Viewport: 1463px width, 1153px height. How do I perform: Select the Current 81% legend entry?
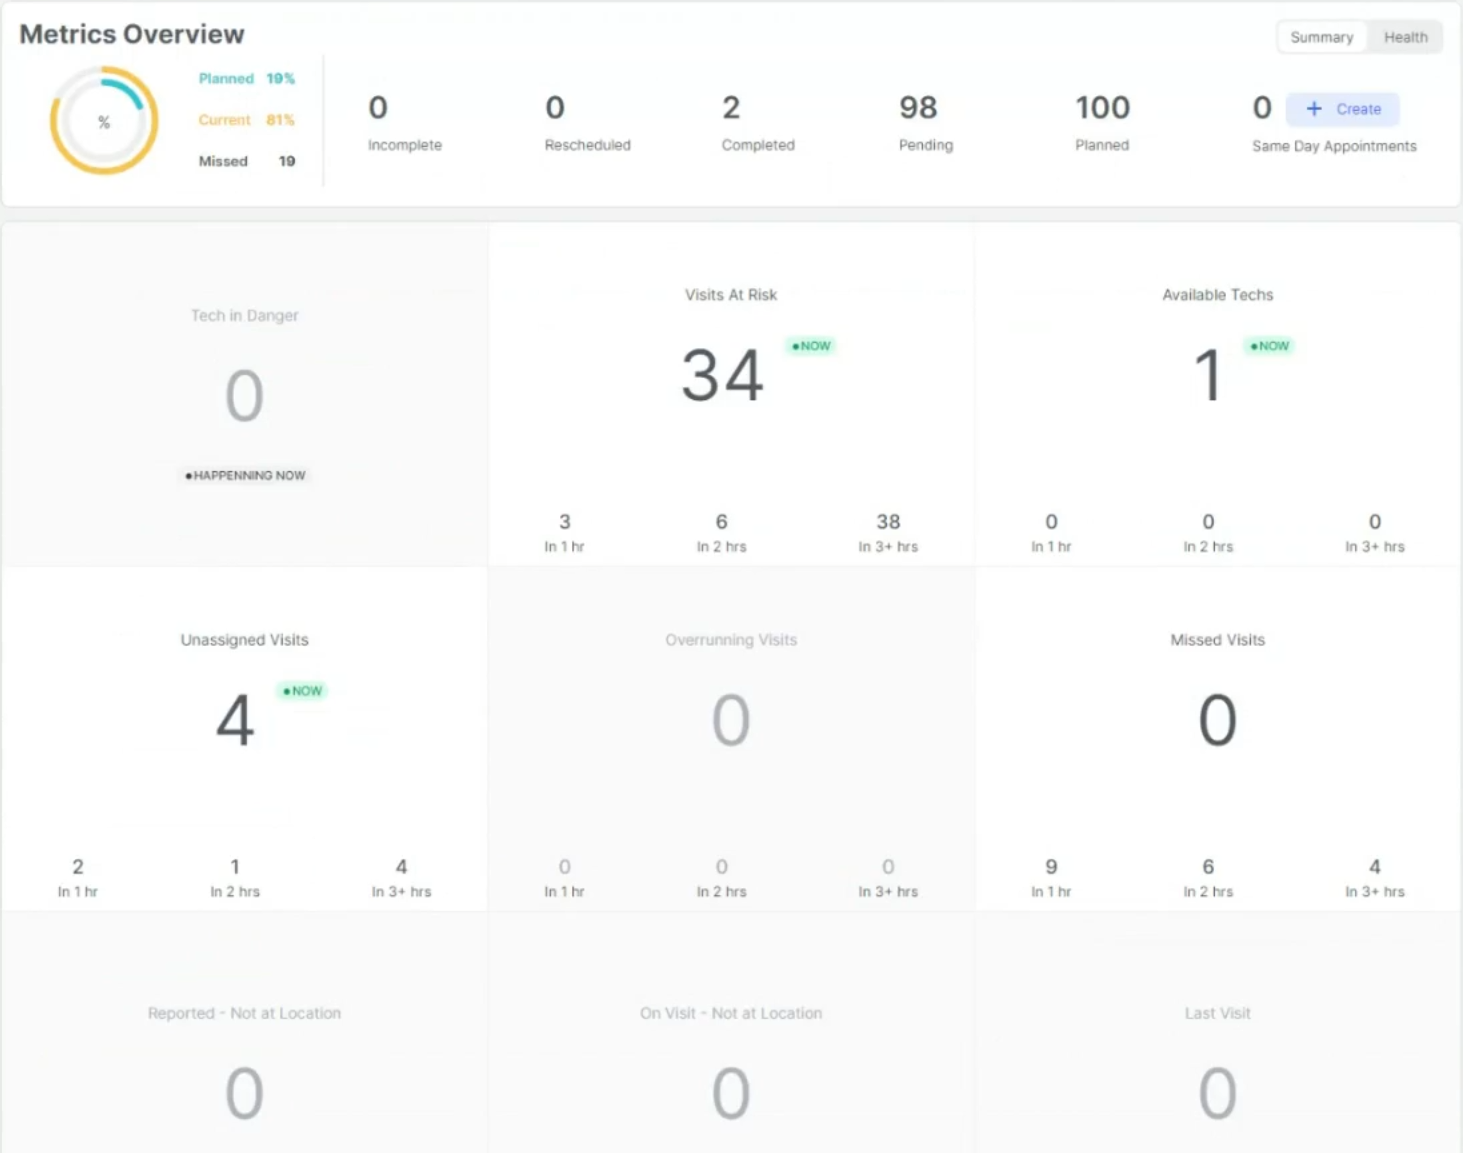tap(246, 120)
